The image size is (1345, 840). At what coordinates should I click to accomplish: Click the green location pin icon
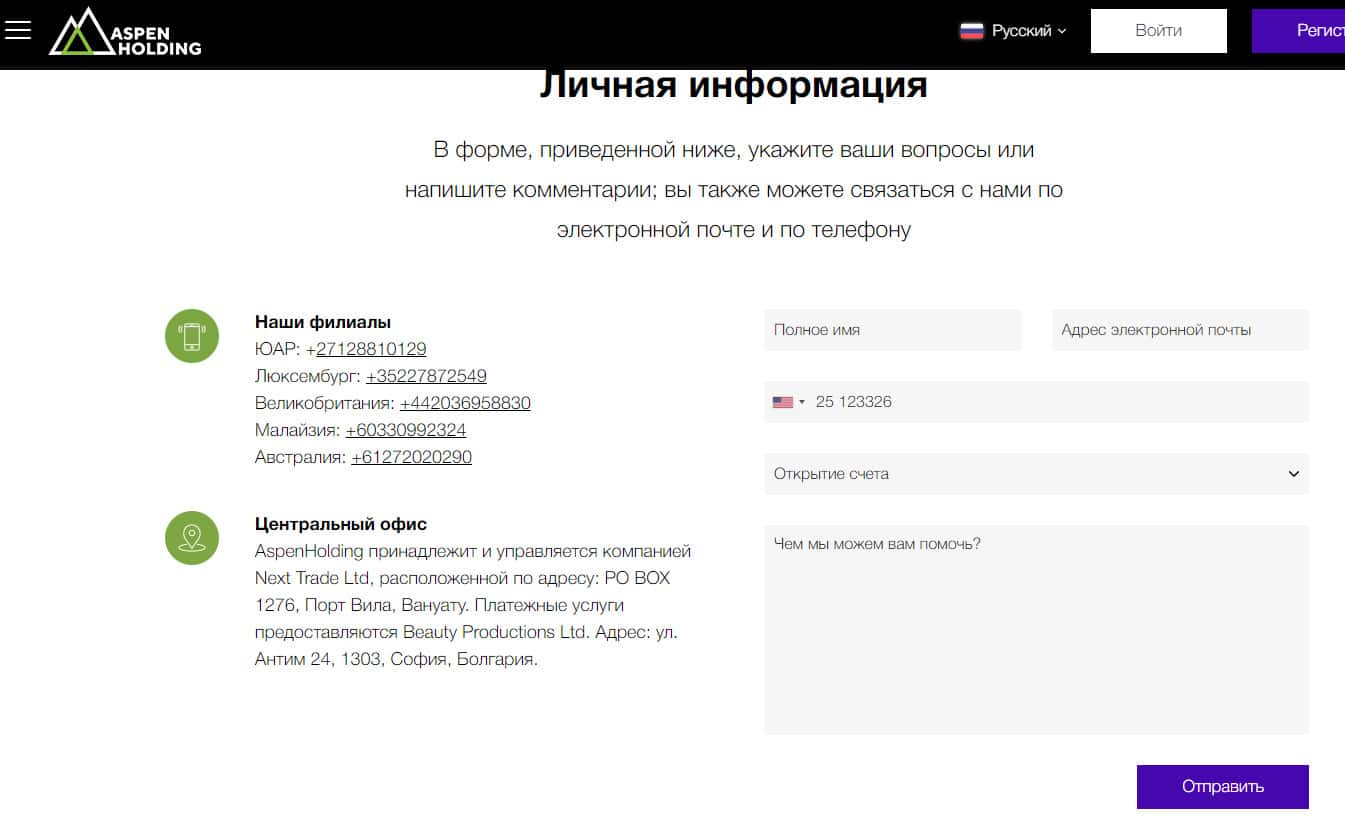tap(191, 538)
